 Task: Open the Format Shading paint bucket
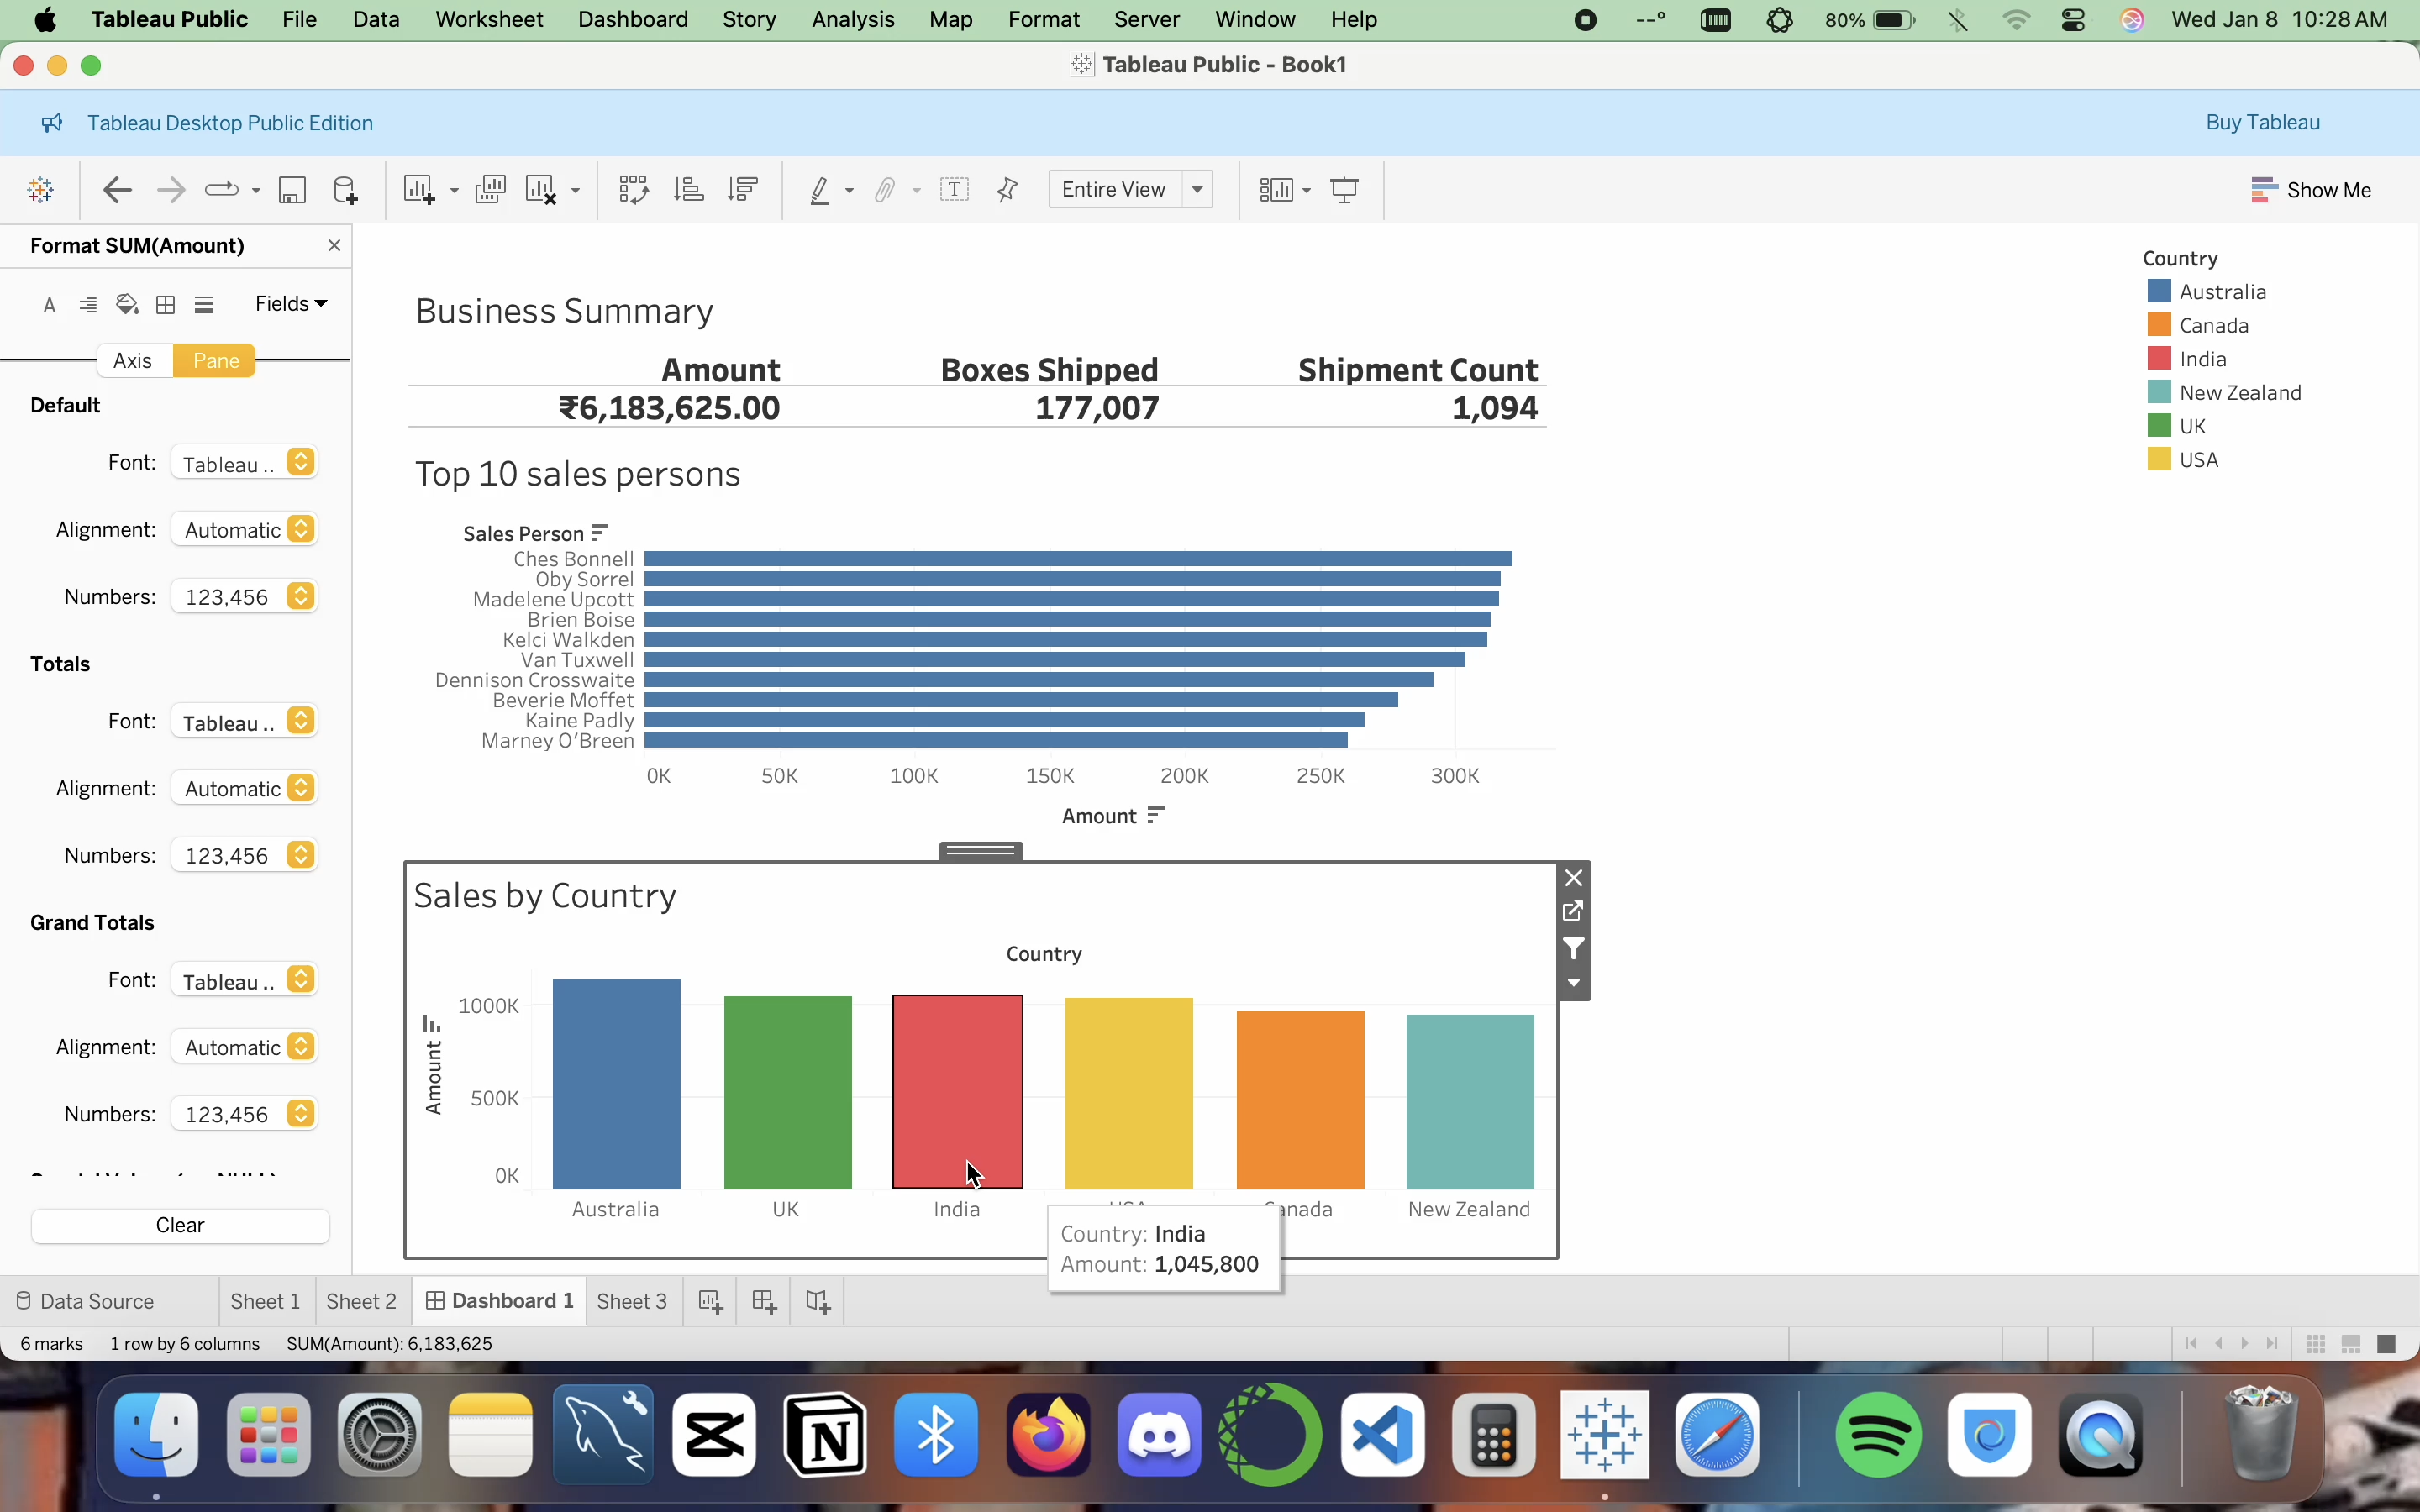point(127,305)
